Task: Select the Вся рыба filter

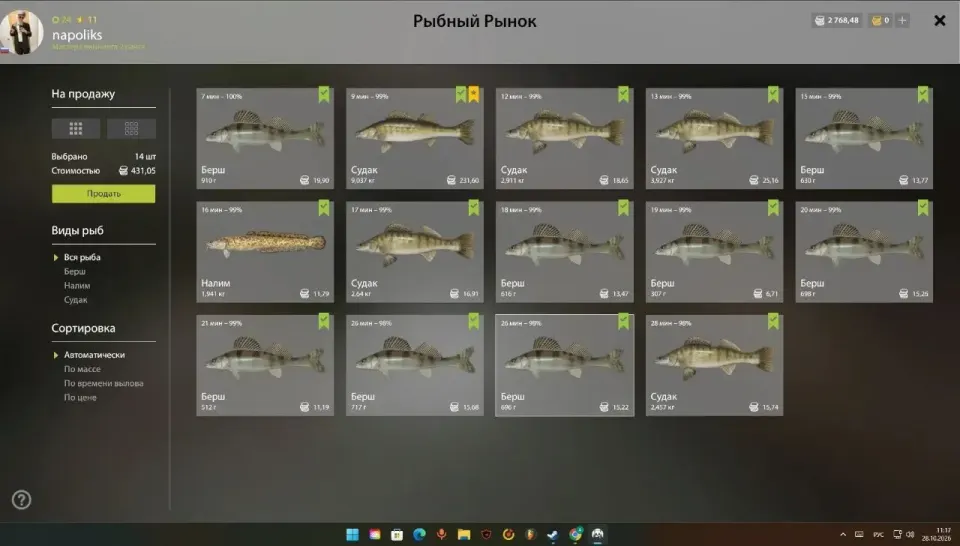Action: (82, 257)
